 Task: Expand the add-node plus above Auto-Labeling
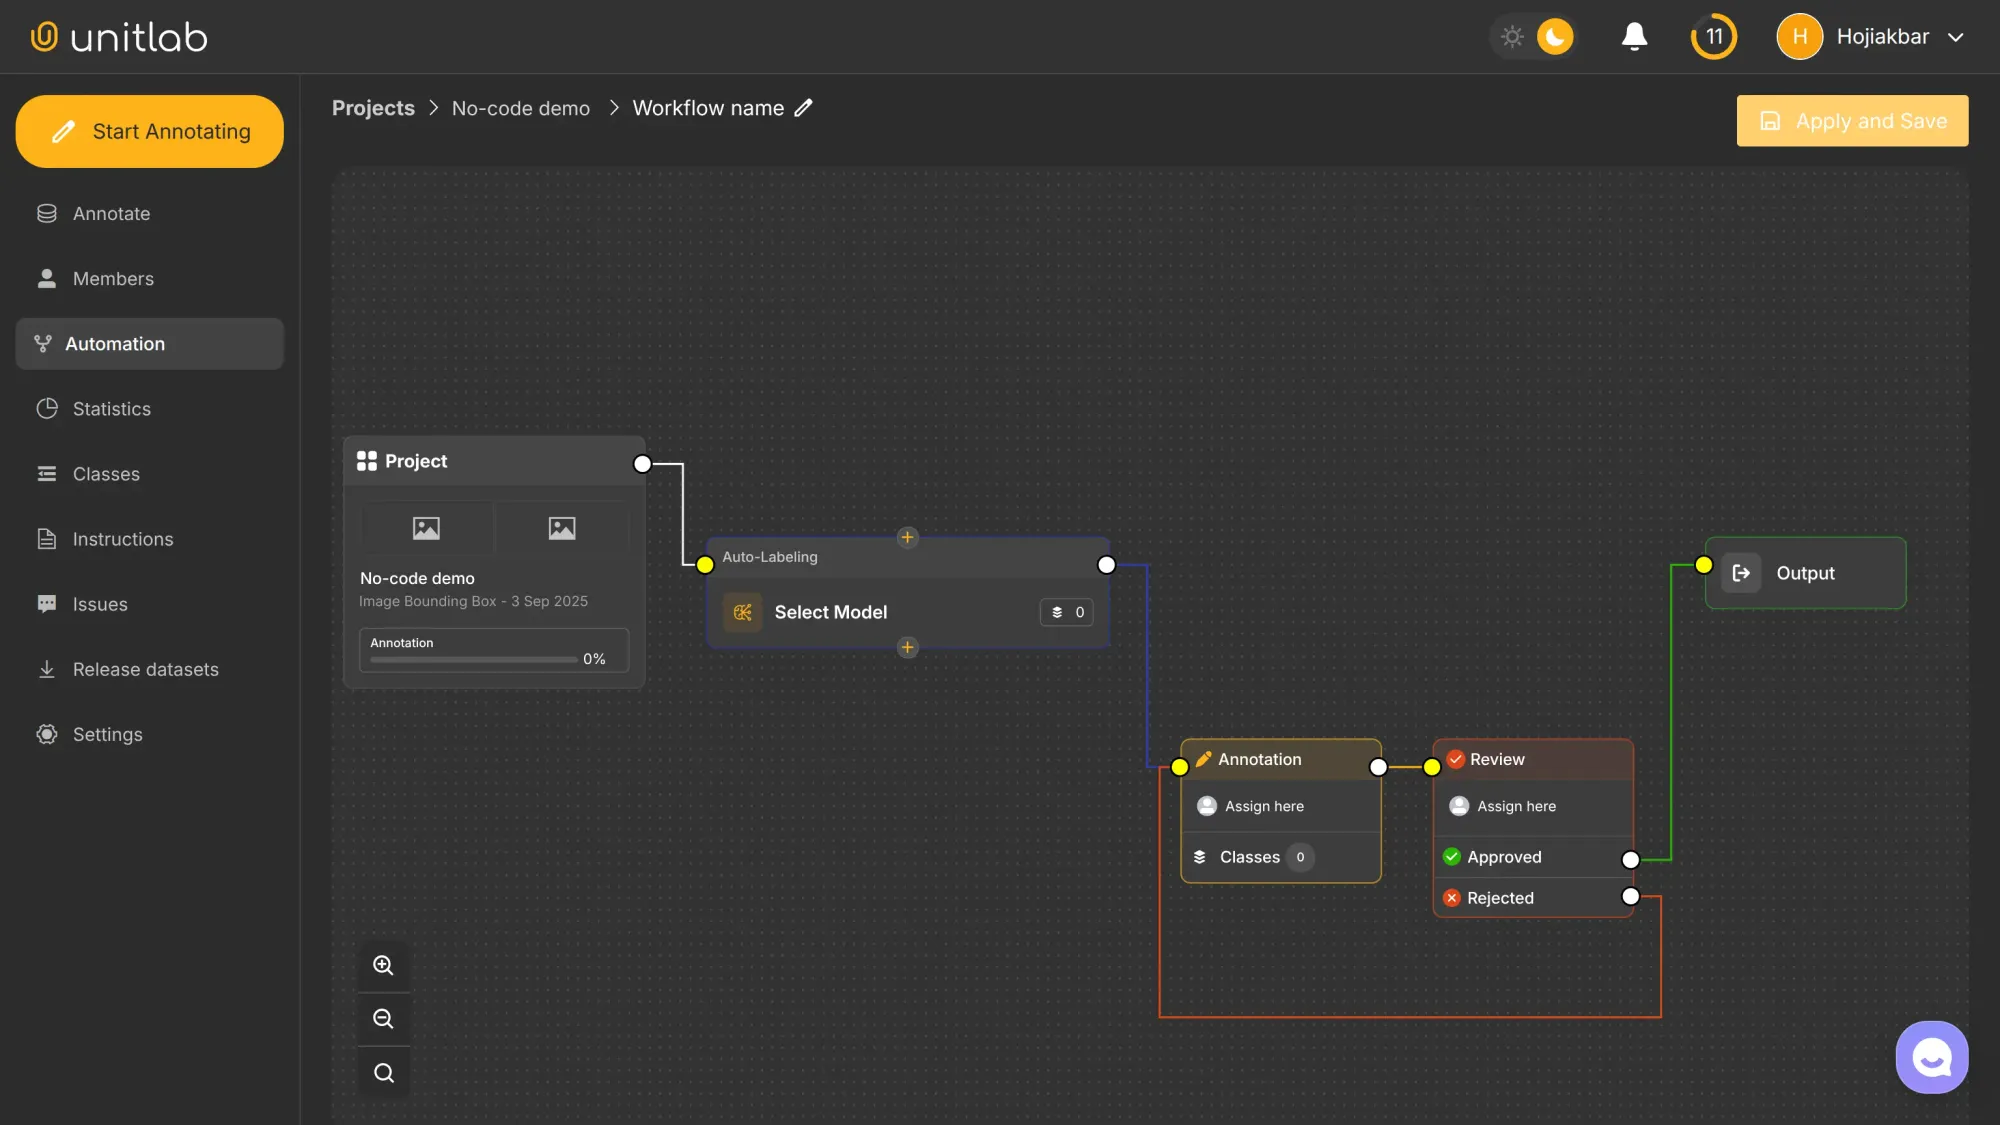pos(907,537)
